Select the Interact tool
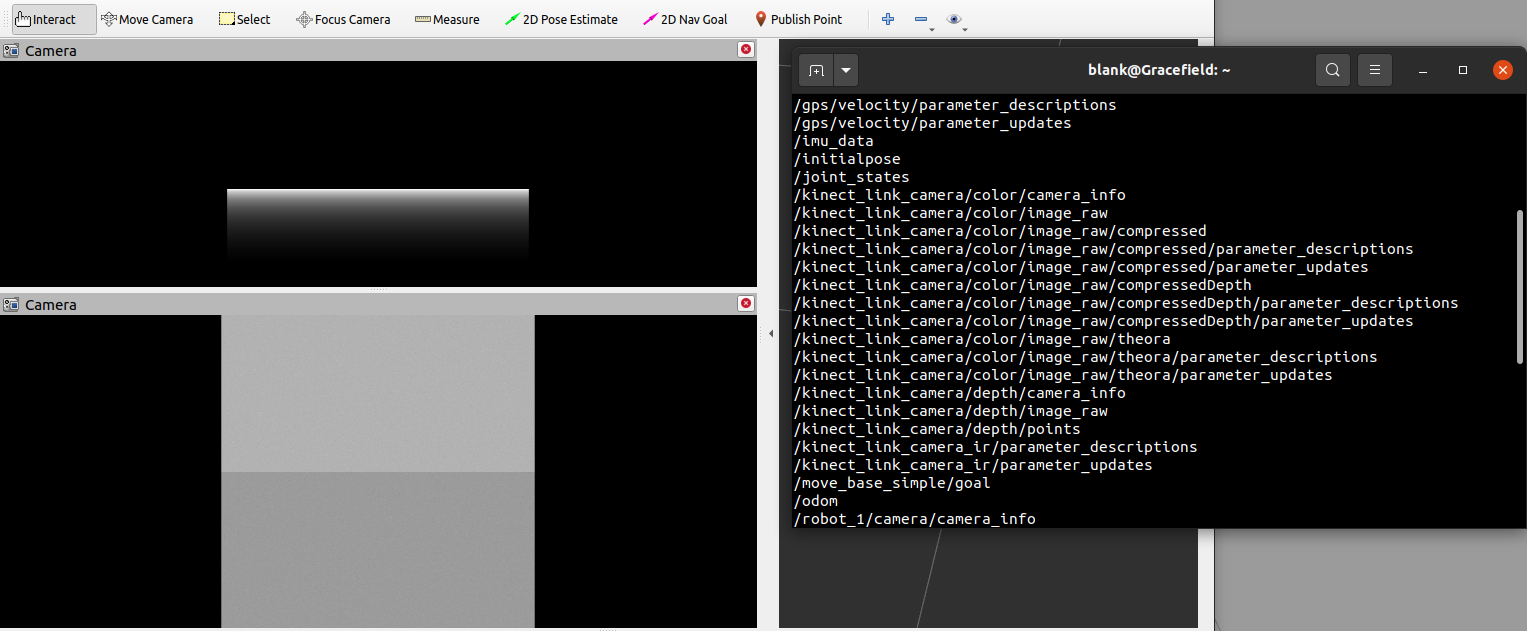The height and width of the screenshot is (631, 1527). (54, 19)
